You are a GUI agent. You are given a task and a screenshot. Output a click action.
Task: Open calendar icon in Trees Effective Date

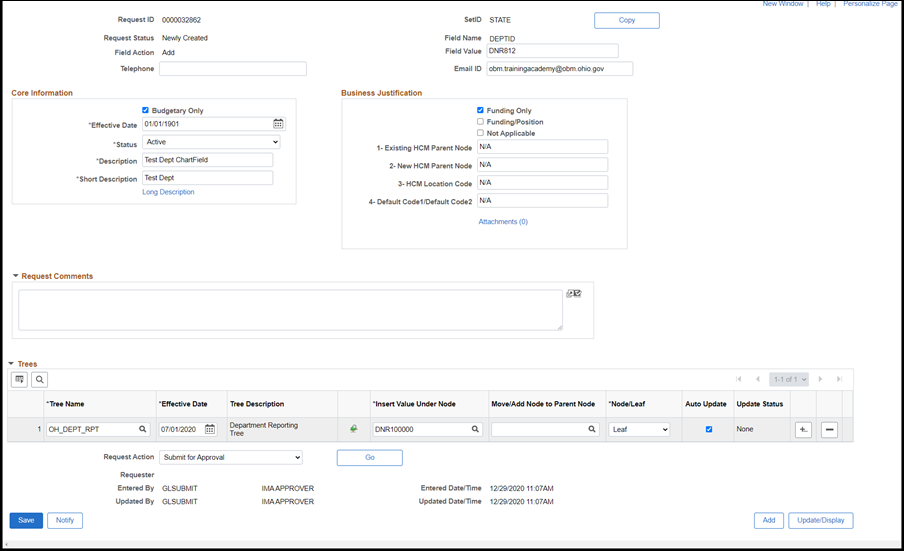point(210,430)
